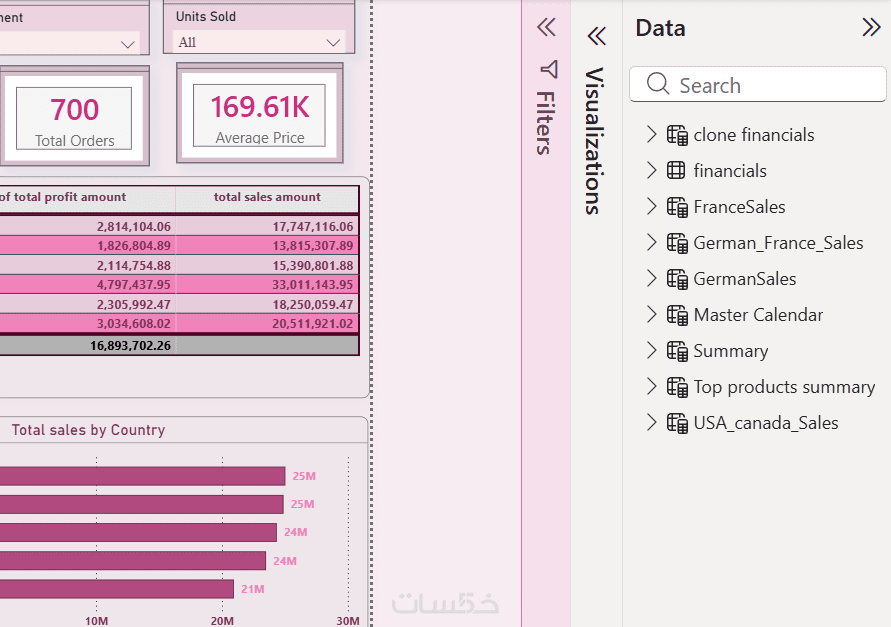Click inside the Data Search field
891x627 pixels.
(757, 85)
